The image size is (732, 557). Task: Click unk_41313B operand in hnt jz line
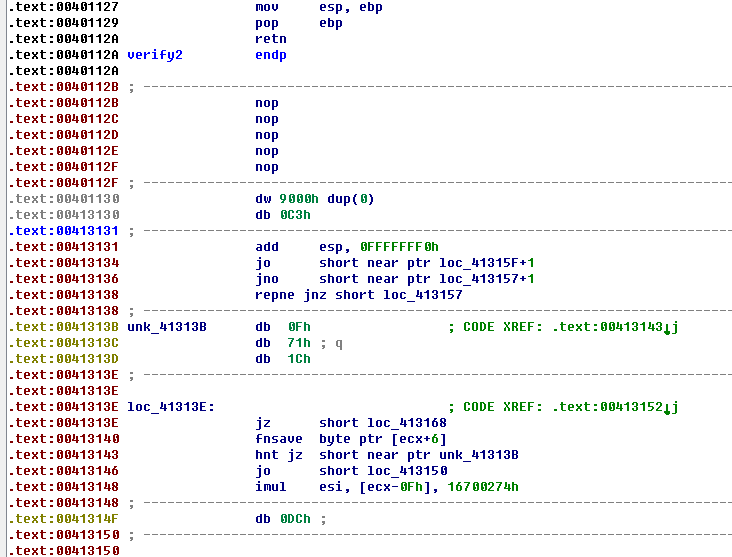point(479,455)
